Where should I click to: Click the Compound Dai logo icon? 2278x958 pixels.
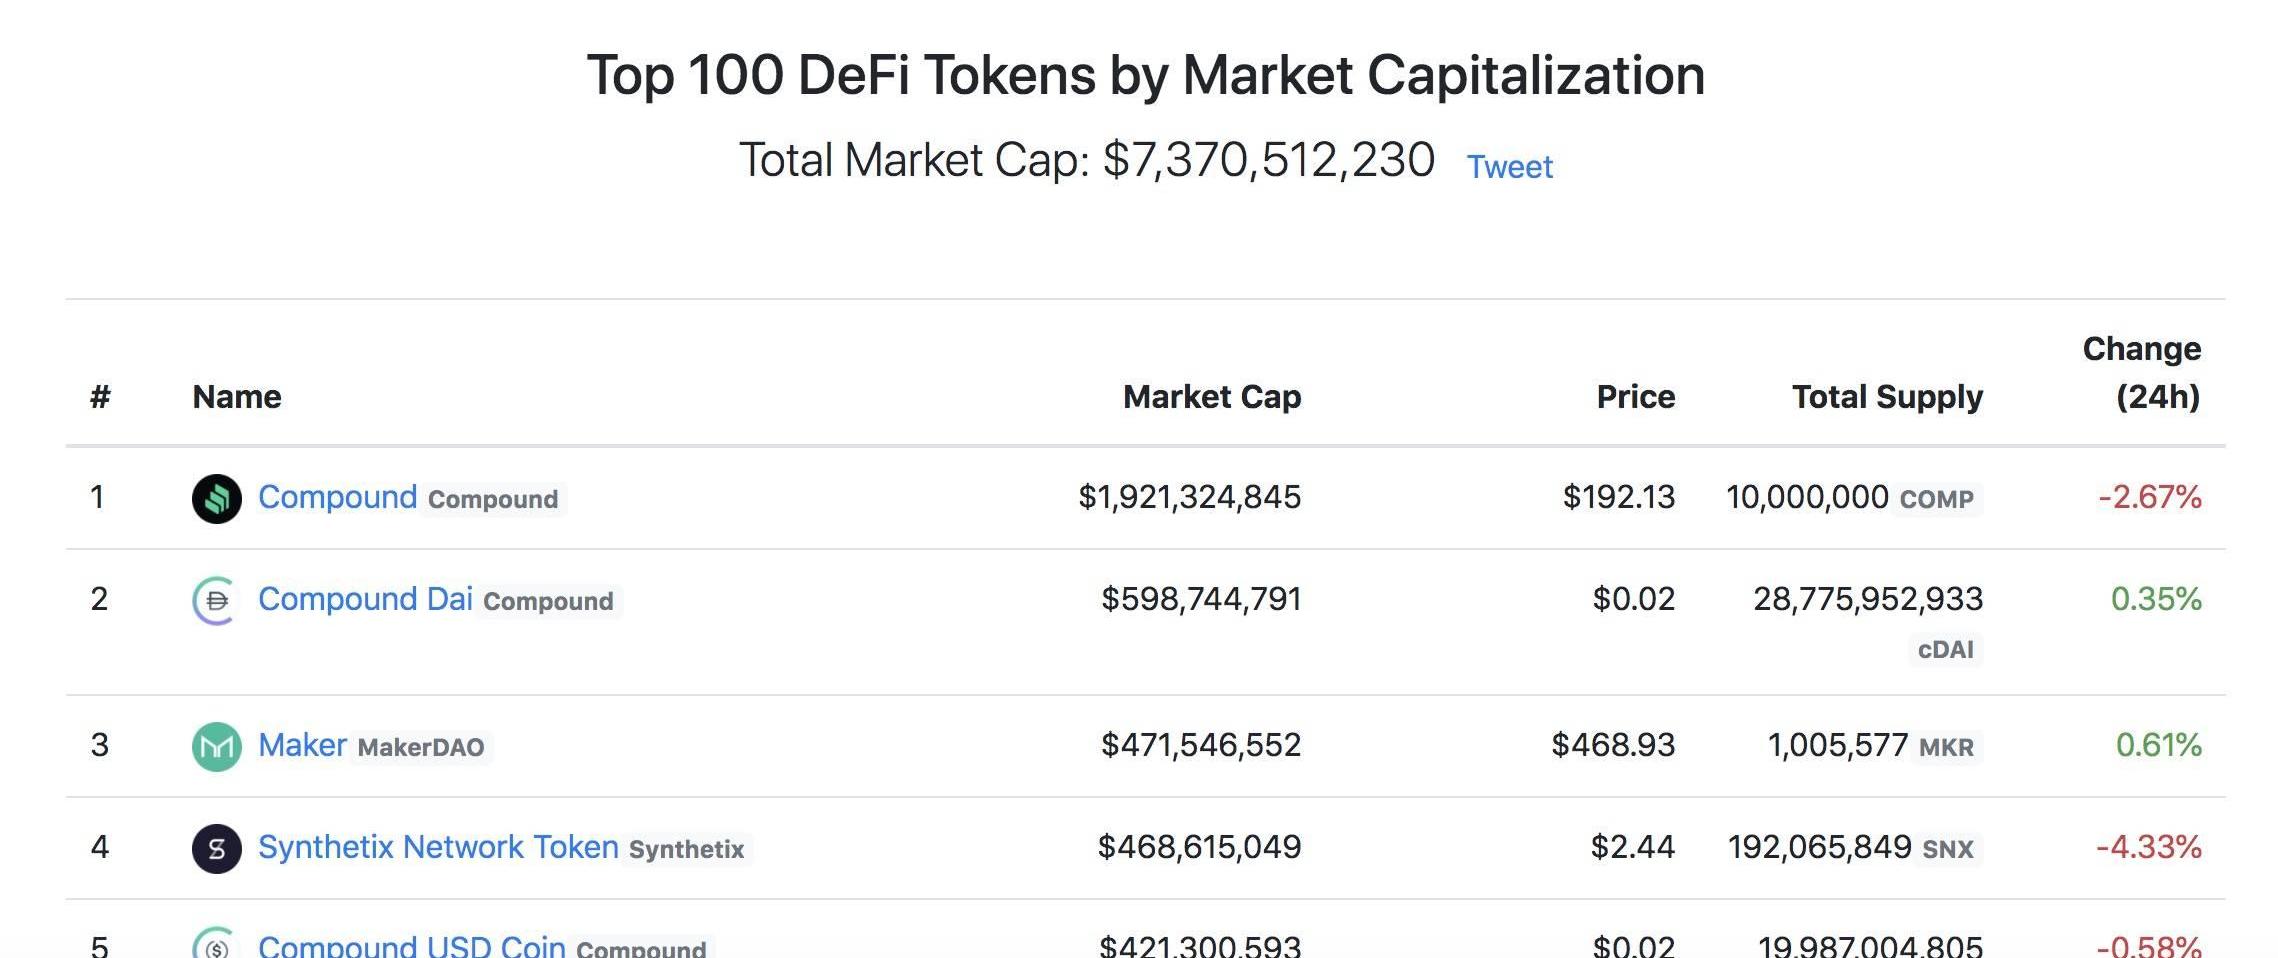click(x=215, y=600)
